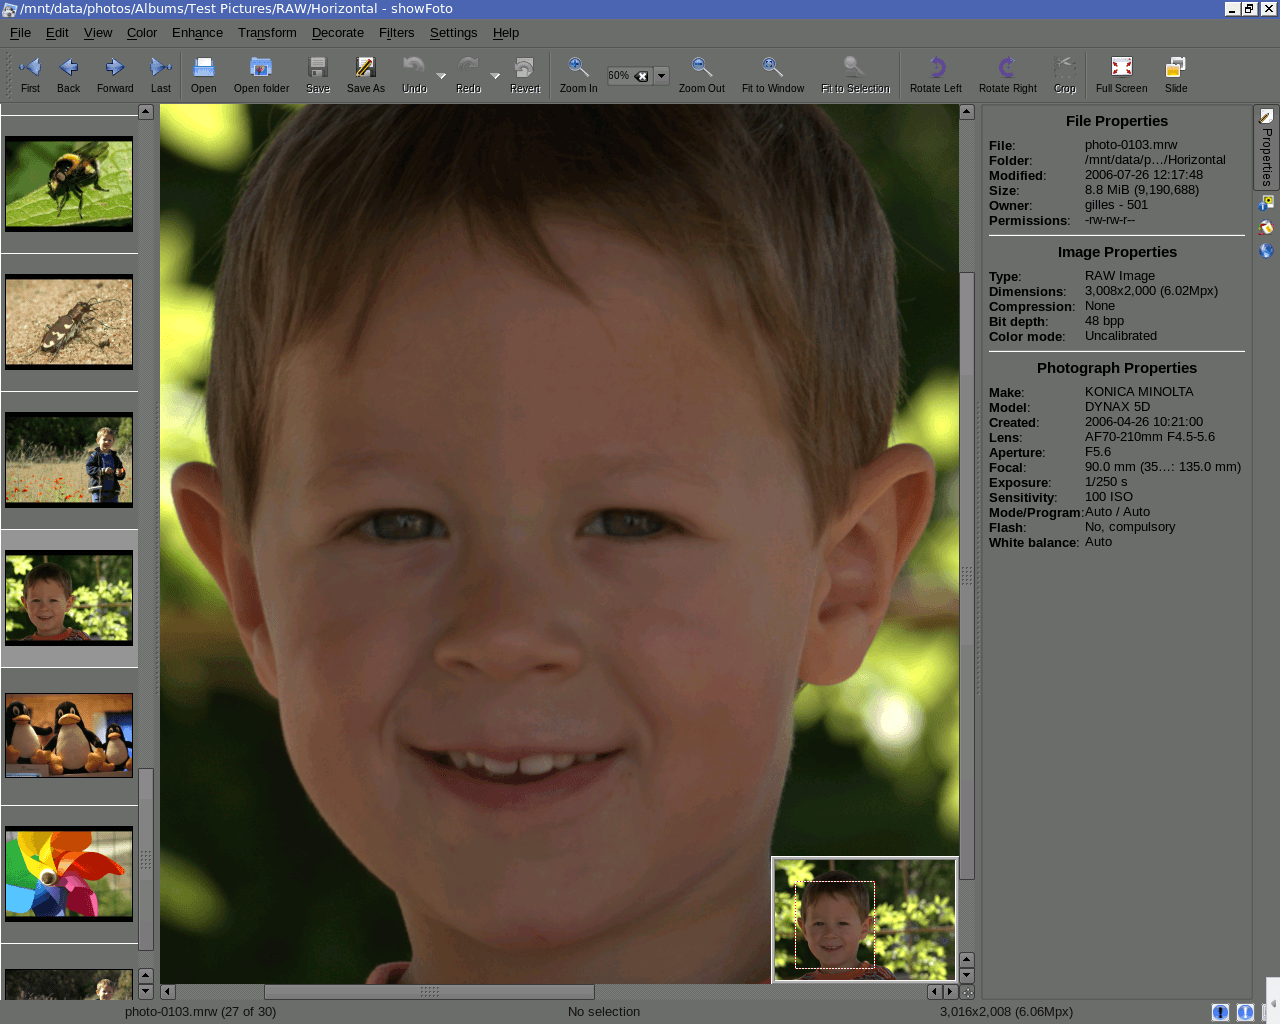
Task: Open the zoom level dropdown arrow
Action: pos(661,76)
